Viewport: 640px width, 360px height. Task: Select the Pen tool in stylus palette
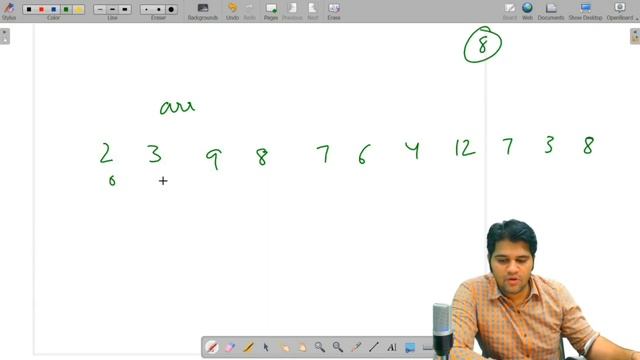tap(212, 347)
